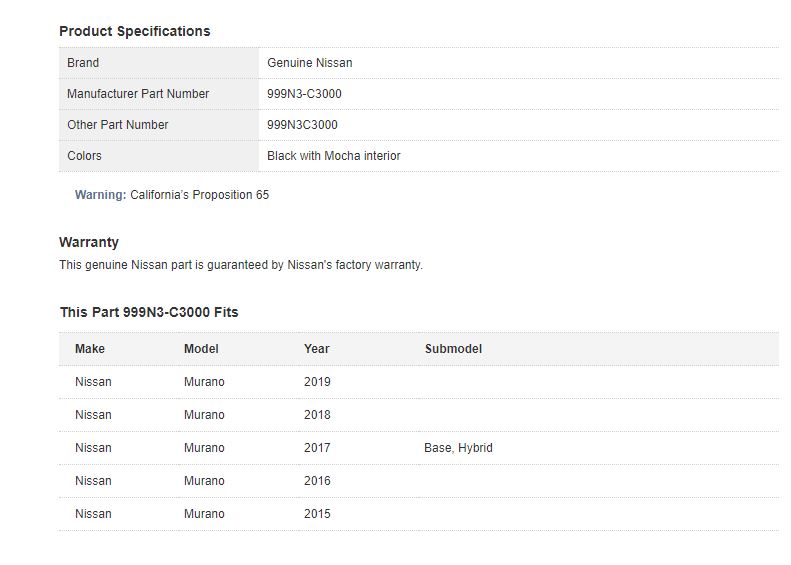Select the Nissan factory warranty sentence
This screenshot has height=565, width=791.
(241, 265)
